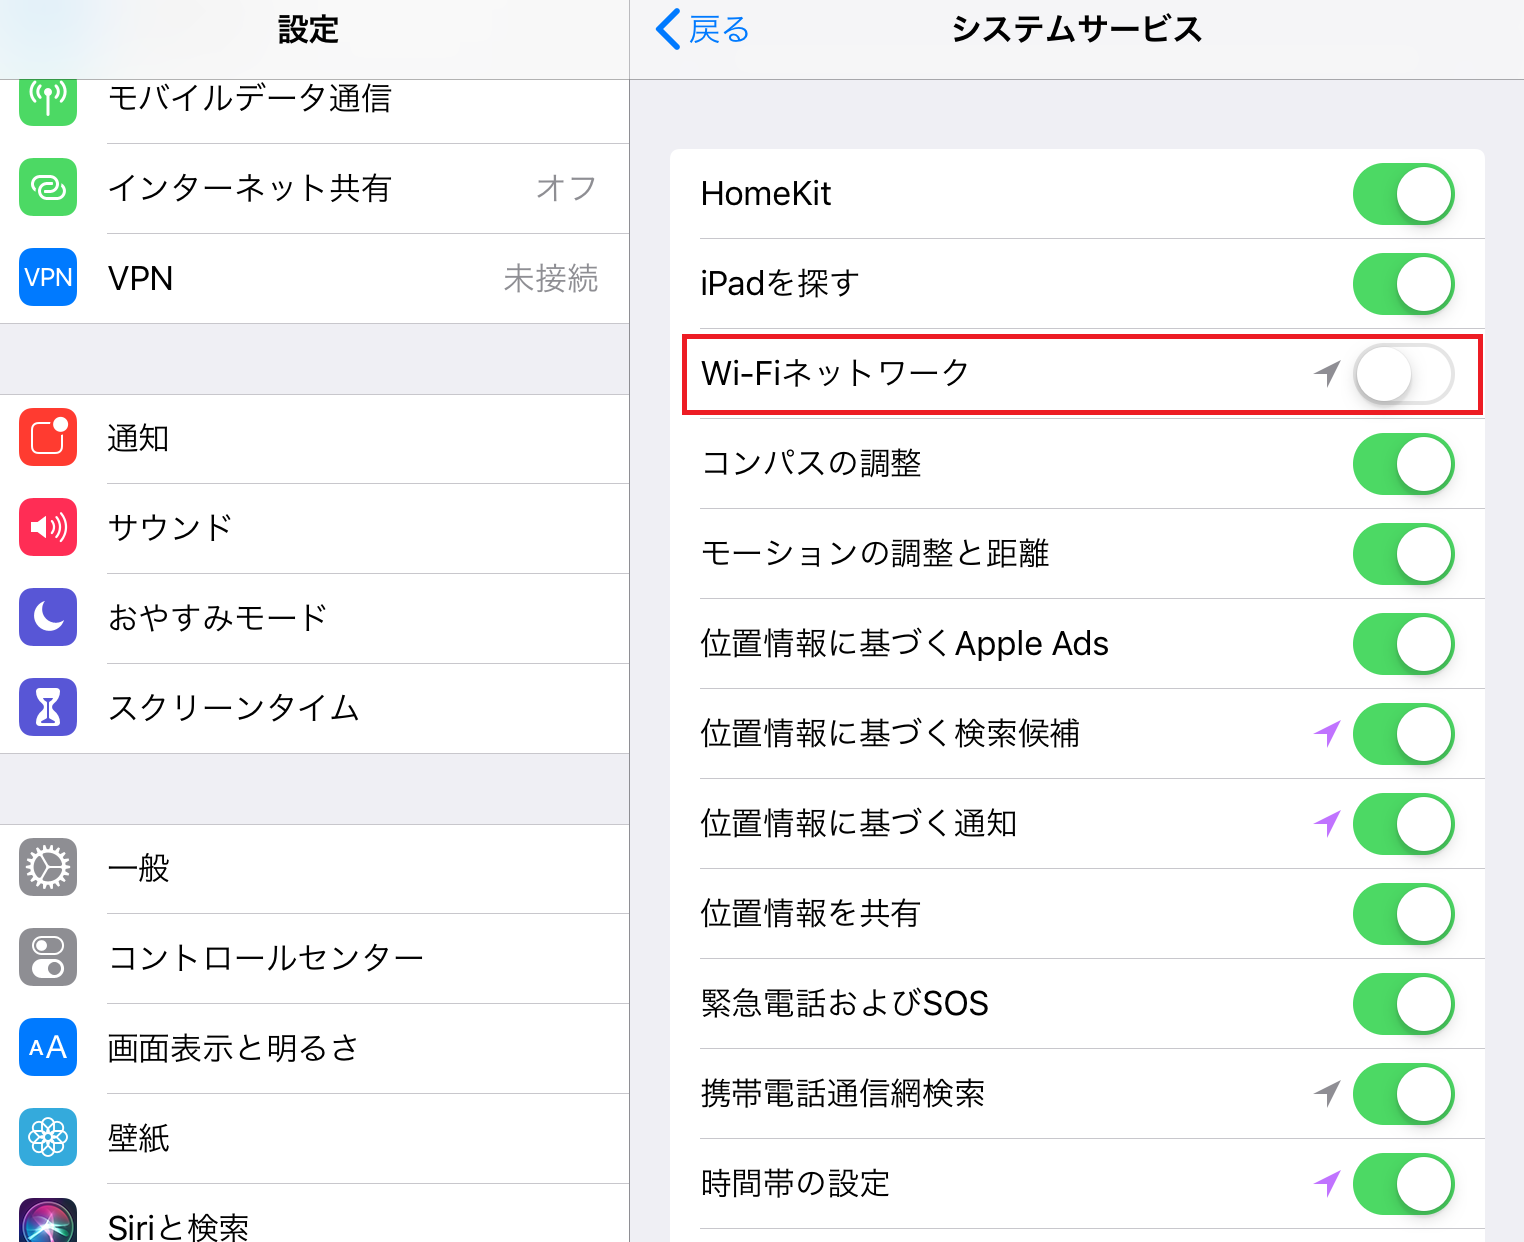Tap the Wallpaper flower icon
The height and width of the screenshot is (1242, 1524).
(x=48, y=1137)
